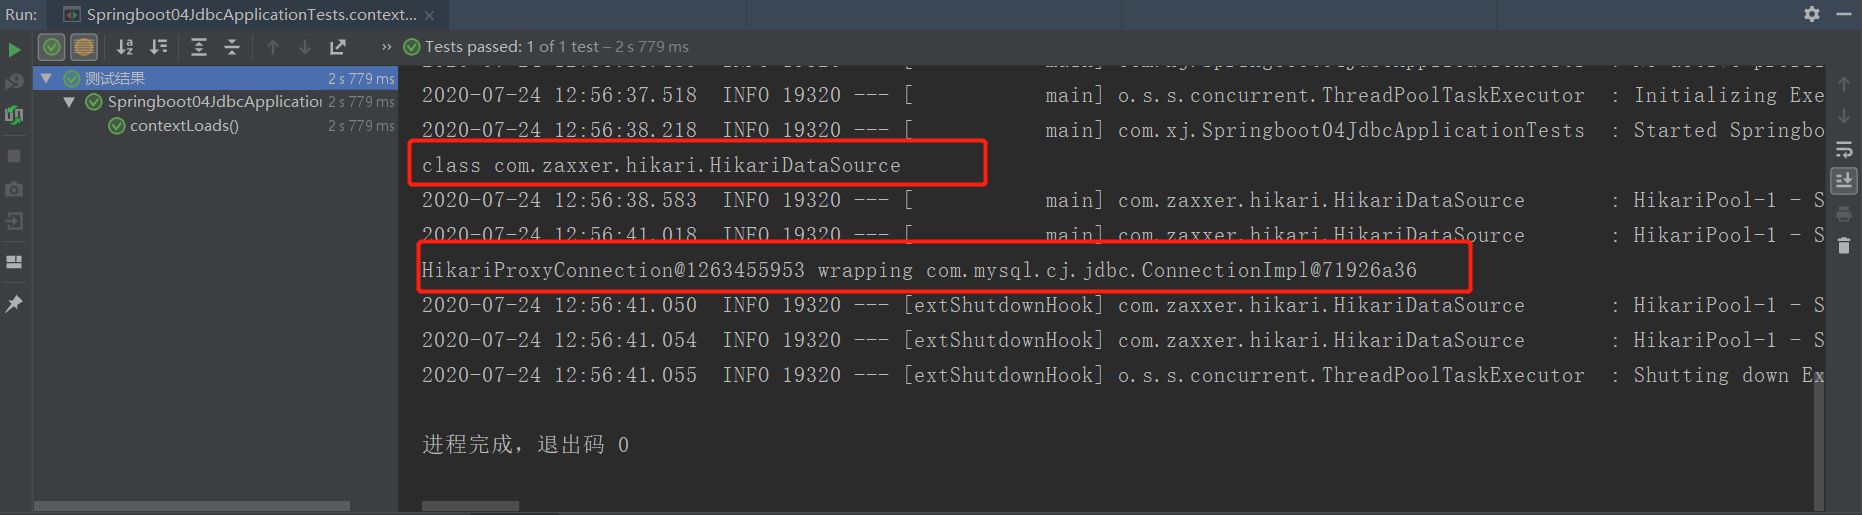Click the console horizontal scrollbar
This screenshot has width=1862, height=515.
coord(470,506)
